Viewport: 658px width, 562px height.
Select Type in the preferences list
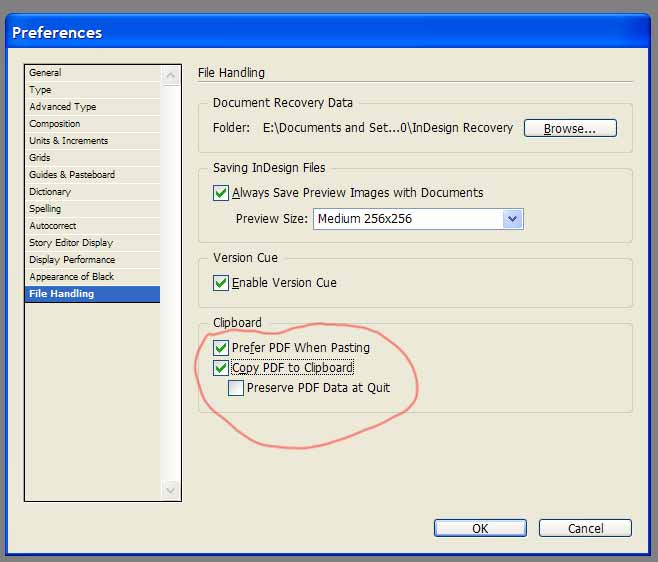point(92,90)
